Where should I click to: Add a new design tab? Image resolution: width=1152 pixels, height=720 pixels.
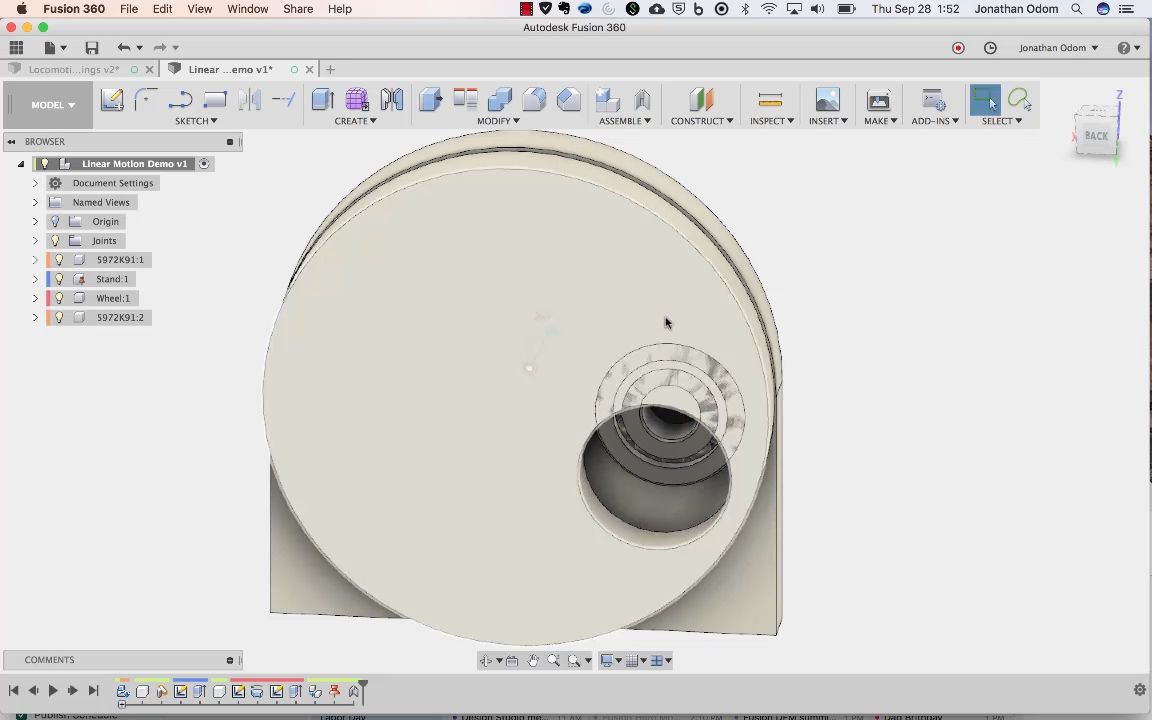coord(331,69)
